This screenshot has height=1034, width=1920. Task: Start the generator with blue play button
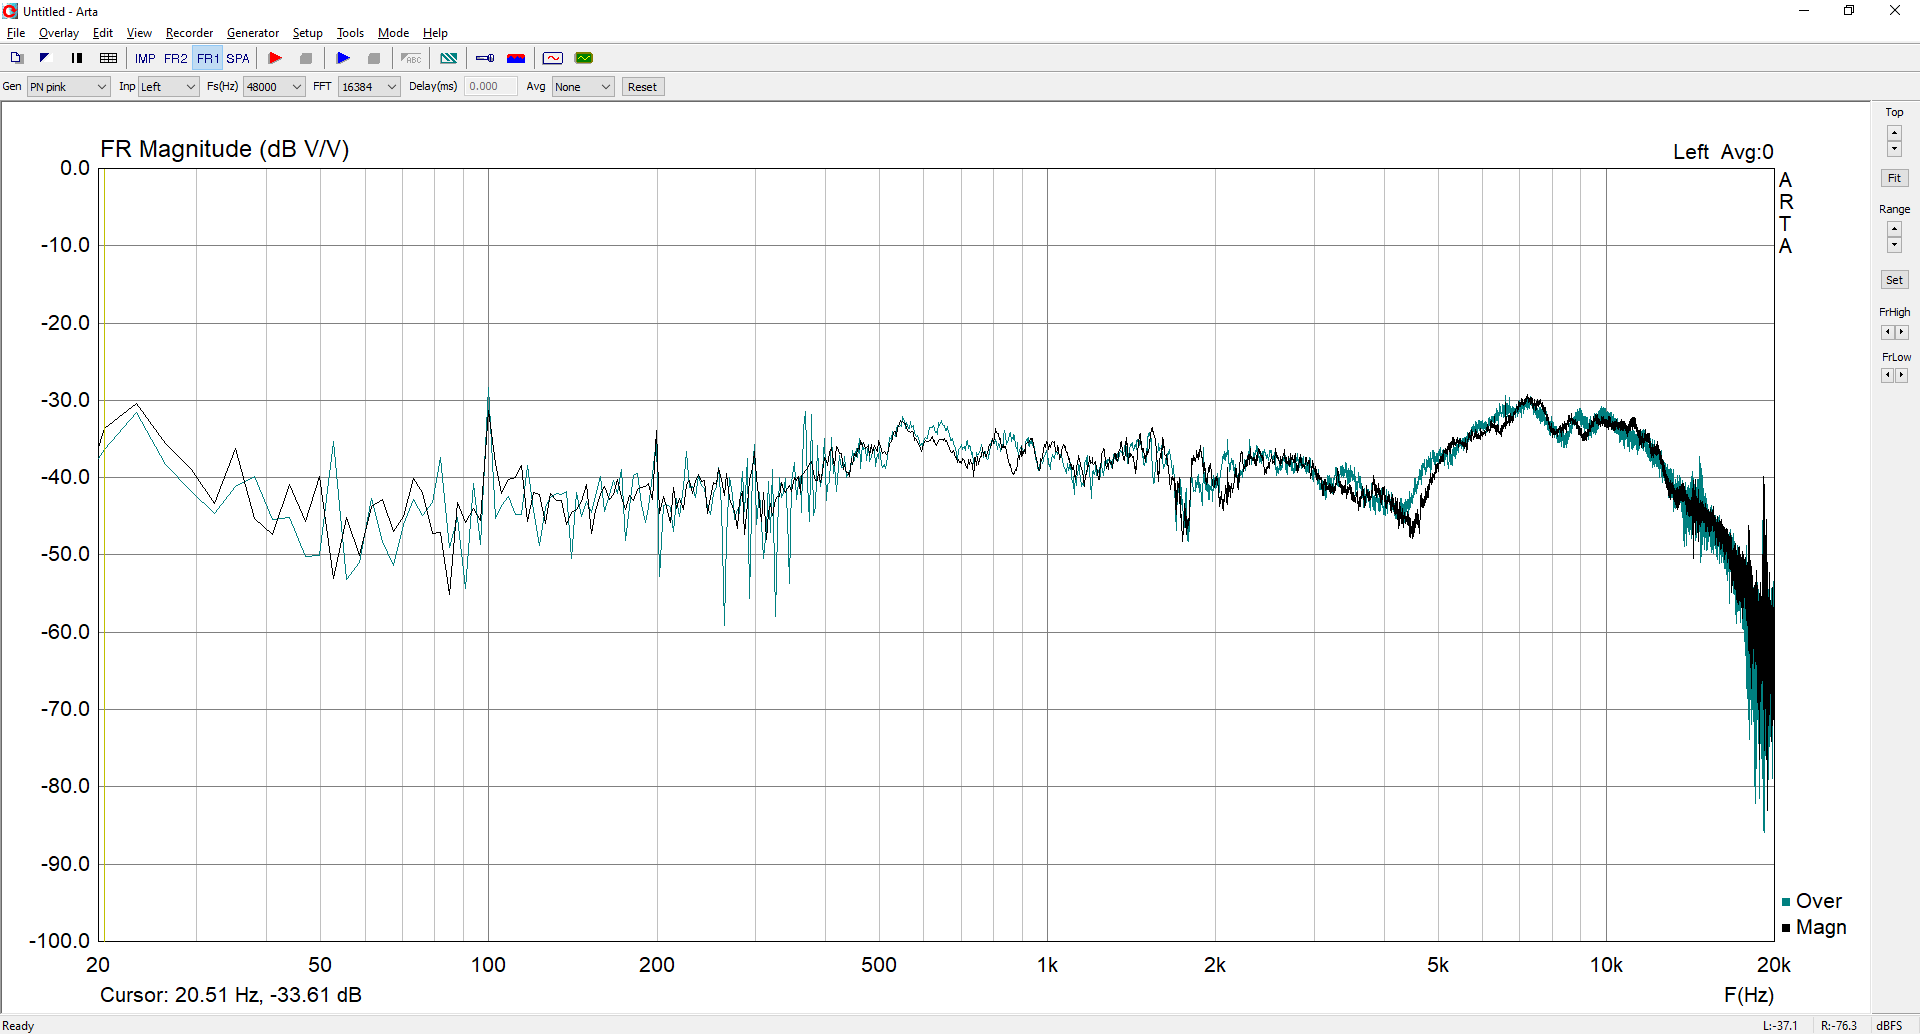343,58
